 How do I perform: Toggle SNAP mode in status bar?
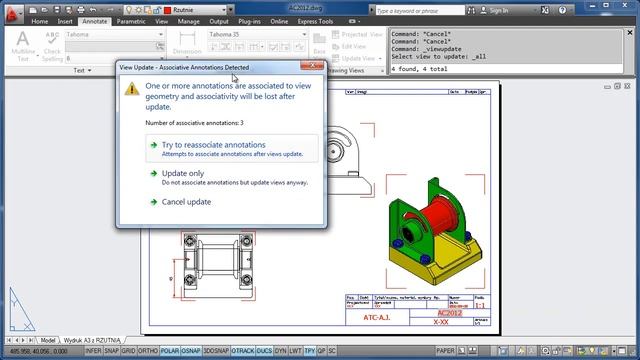click(x=111, y=351)
